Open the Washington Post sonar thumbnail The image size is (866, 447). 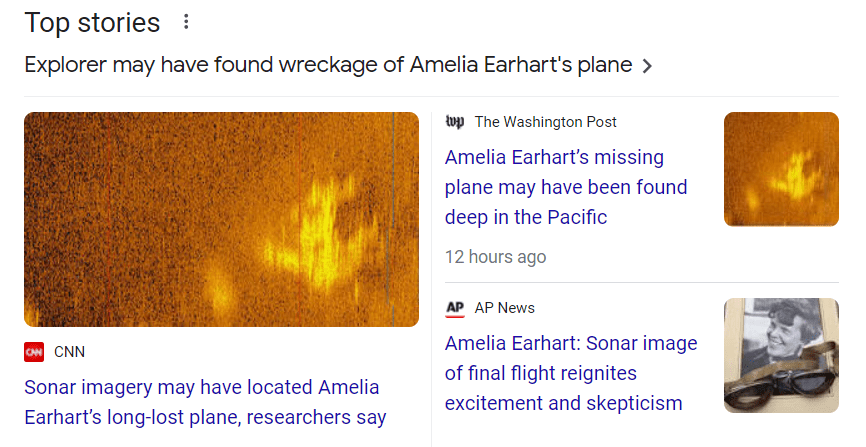pyautogui.click(x=781, y=169)
